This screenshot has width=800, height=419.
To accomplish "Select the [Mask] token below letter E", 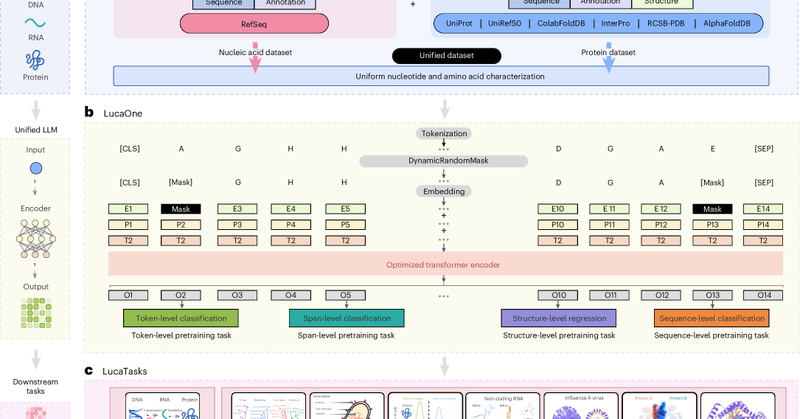I will pyautogui.click(x=712, y=182).
